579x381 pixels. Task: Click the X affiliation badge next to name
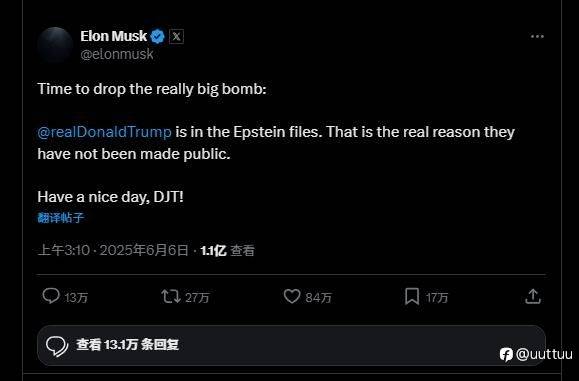point(177,36)
